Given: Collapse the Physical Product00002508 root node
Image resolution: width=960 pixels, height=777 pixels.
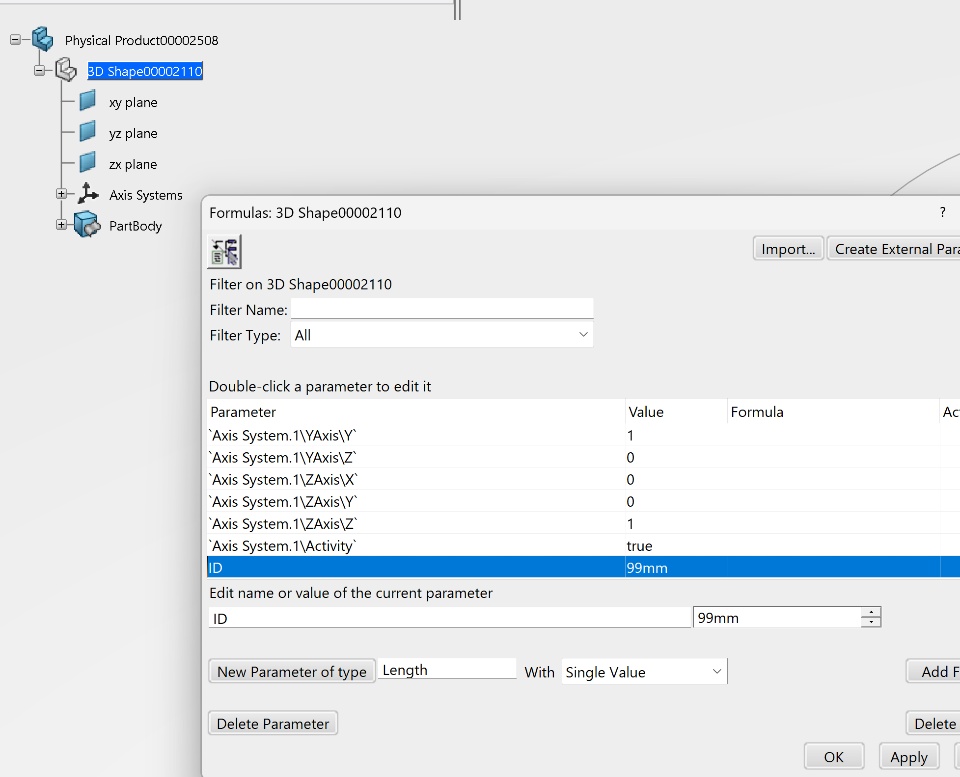Looking at the screenshot, I should pos(15,40).
